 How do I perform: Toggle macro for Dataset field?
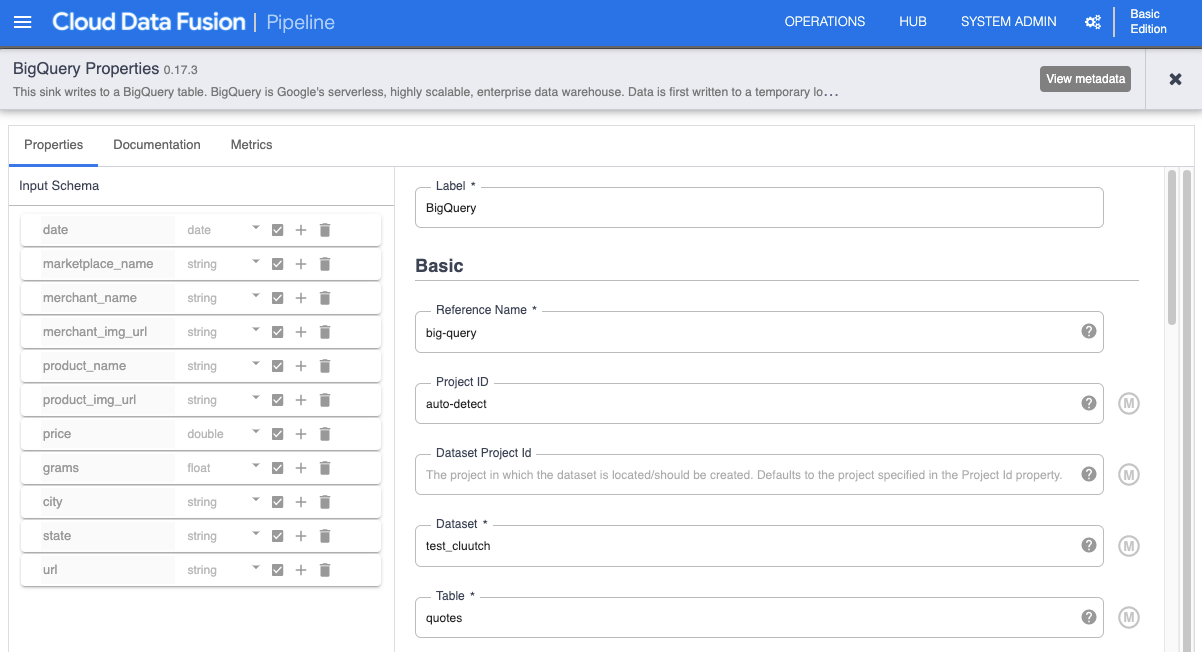1129,546
